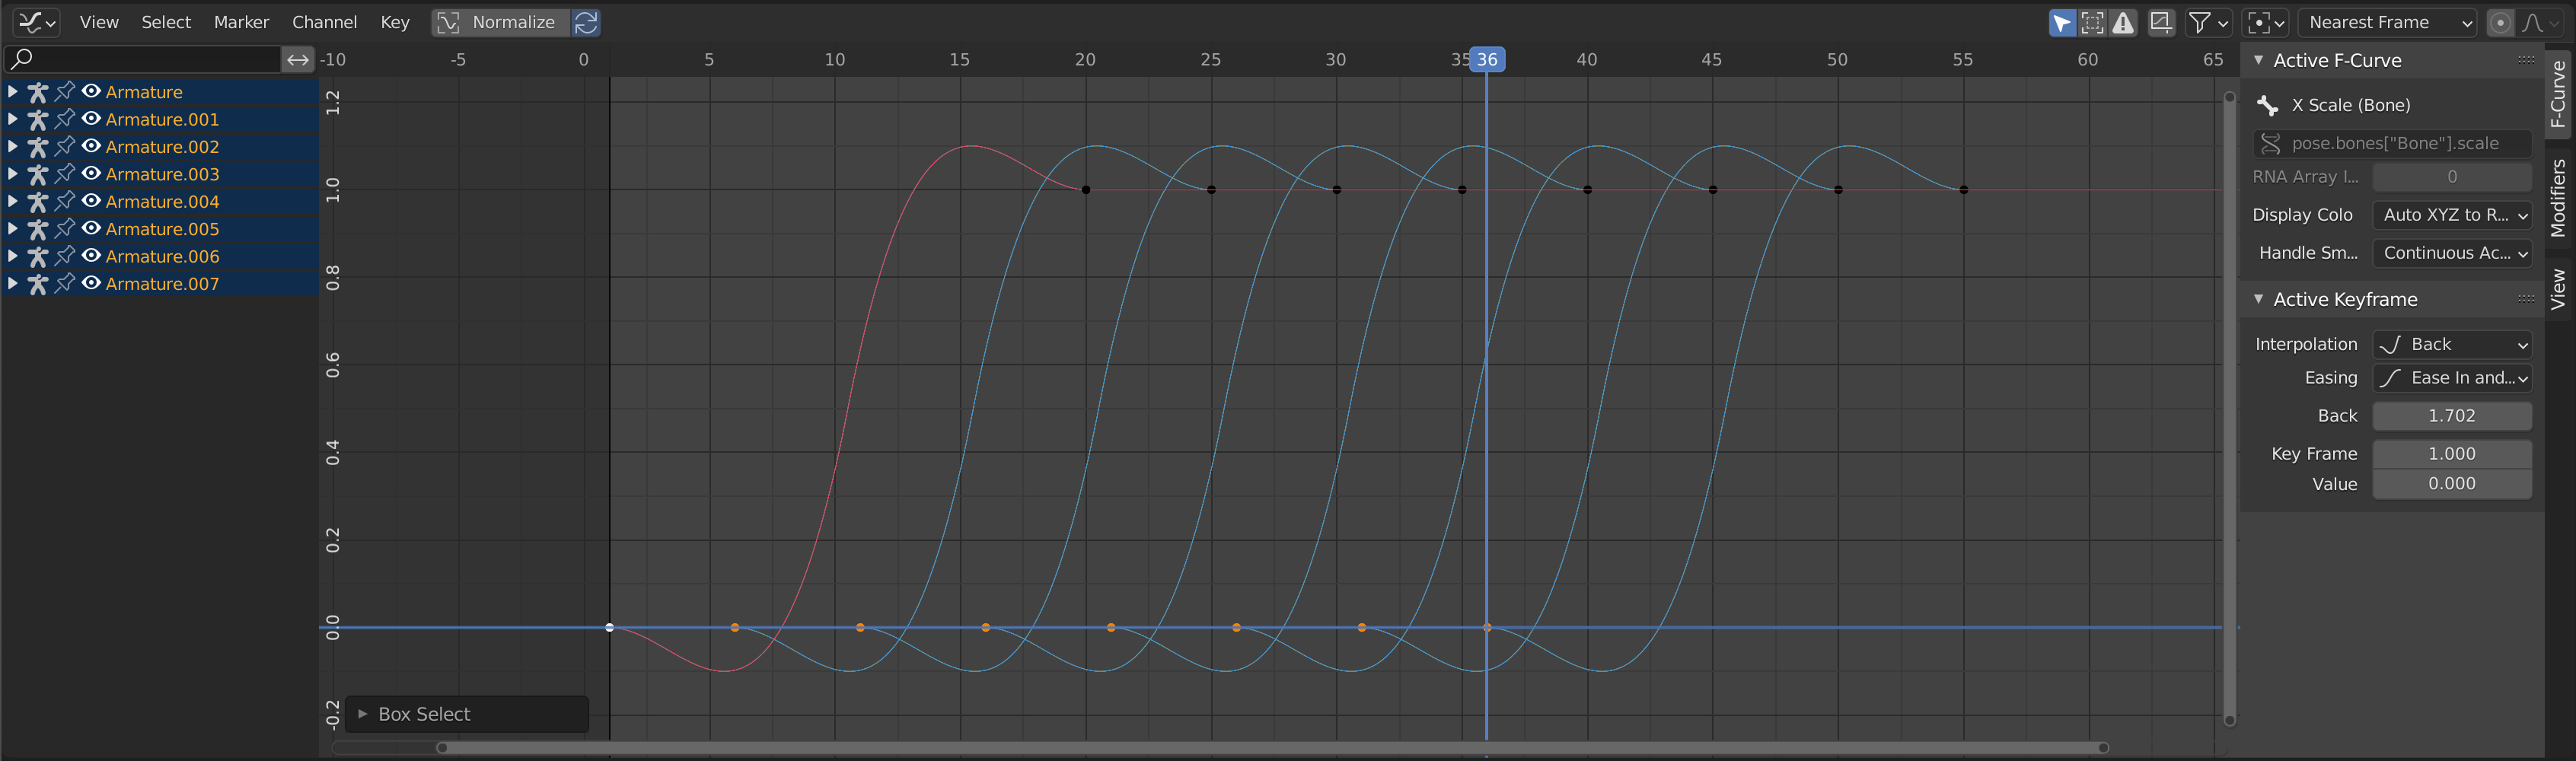Expand the Armature.003 channel tree
Image resolution: width=2576 pixels, height=761 pixels.
tap(12, 174)
